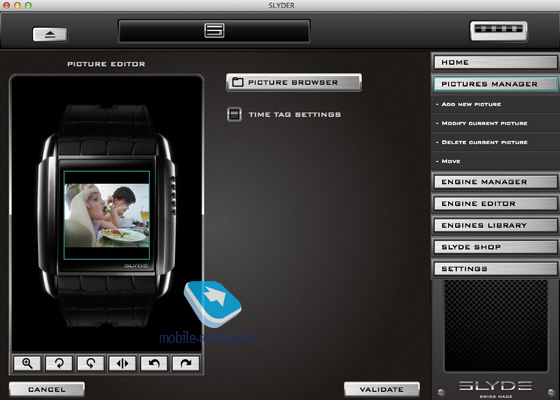
Task: Click the zoom magnifier icon
Action: pos(28,364)
